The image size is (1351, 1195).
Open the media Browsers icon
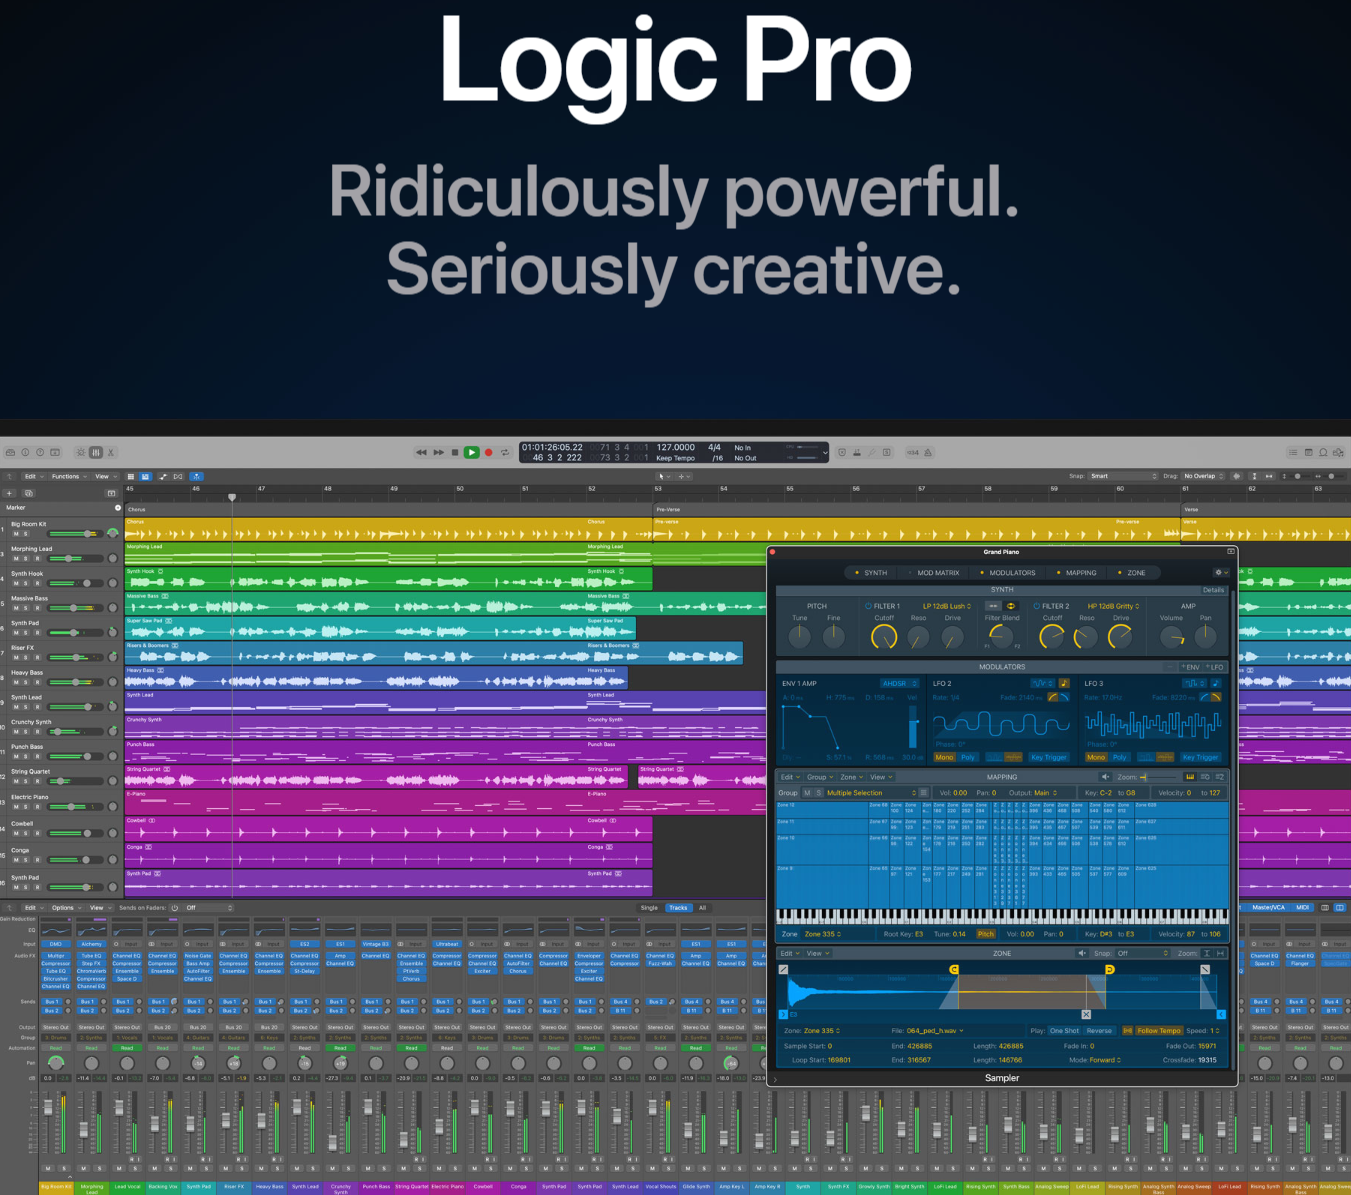(x=1338, y=453)
